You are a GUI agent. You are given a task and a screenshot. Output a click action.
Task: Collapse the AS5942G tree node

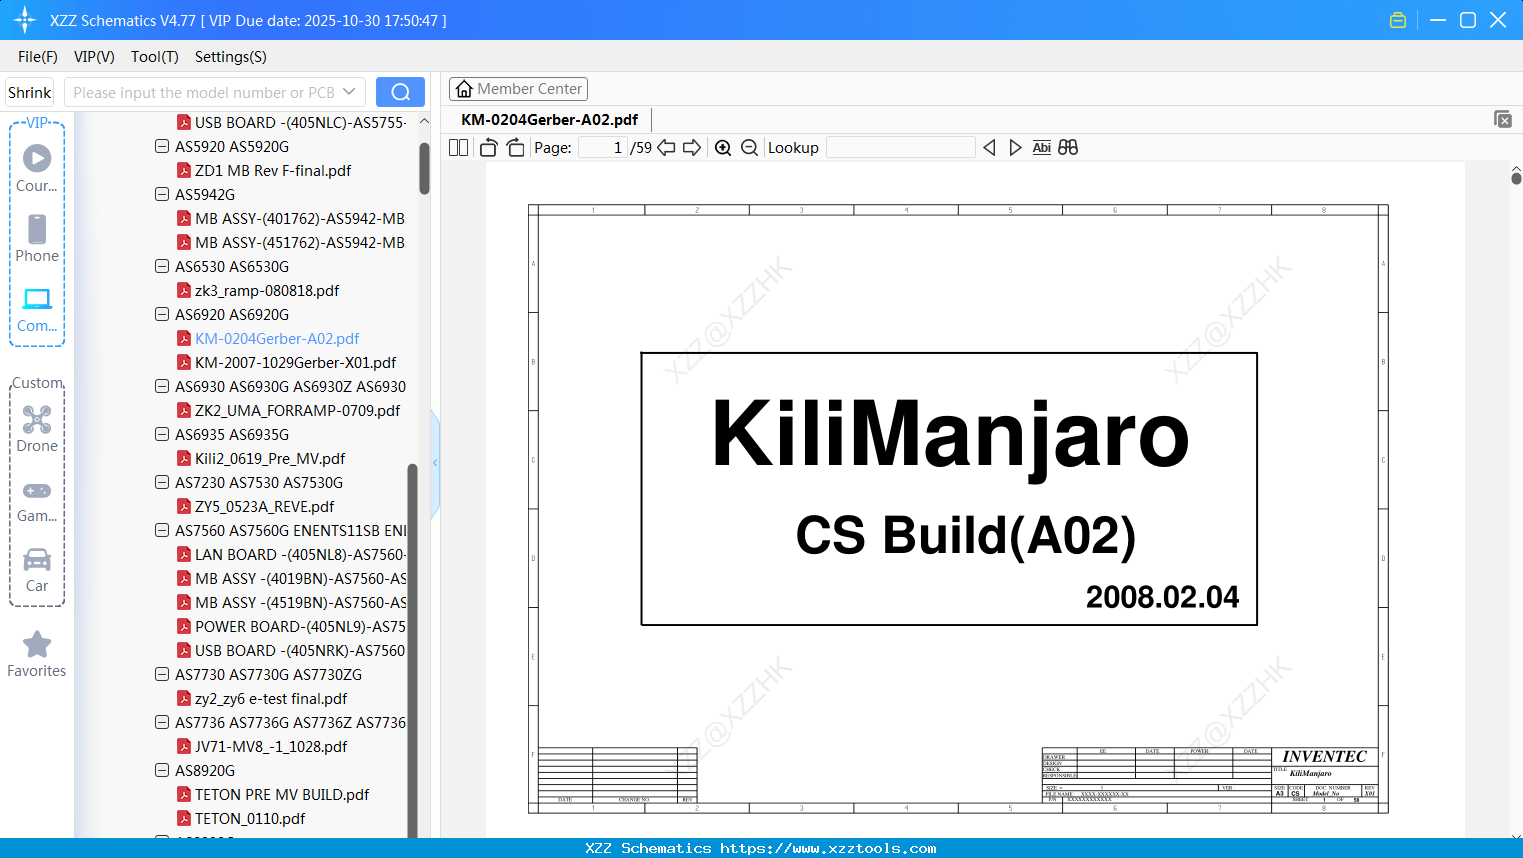point(162,194)
